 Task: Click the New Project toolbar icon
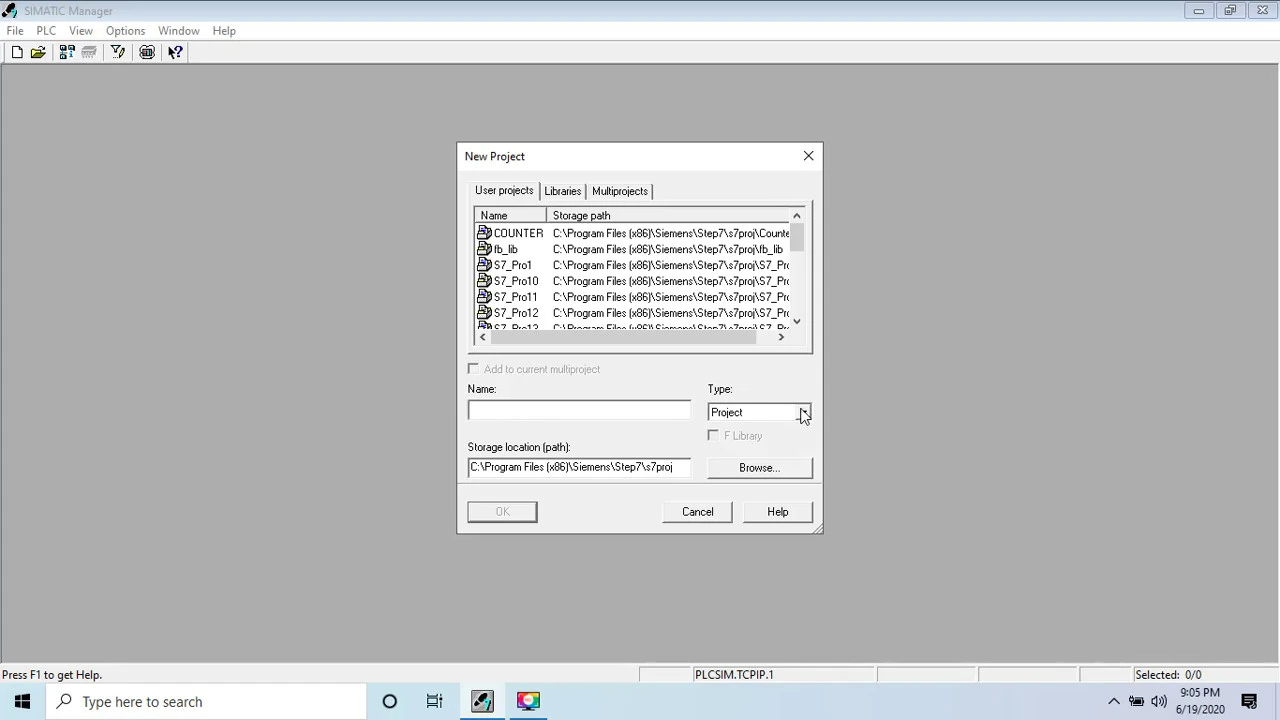17,52
